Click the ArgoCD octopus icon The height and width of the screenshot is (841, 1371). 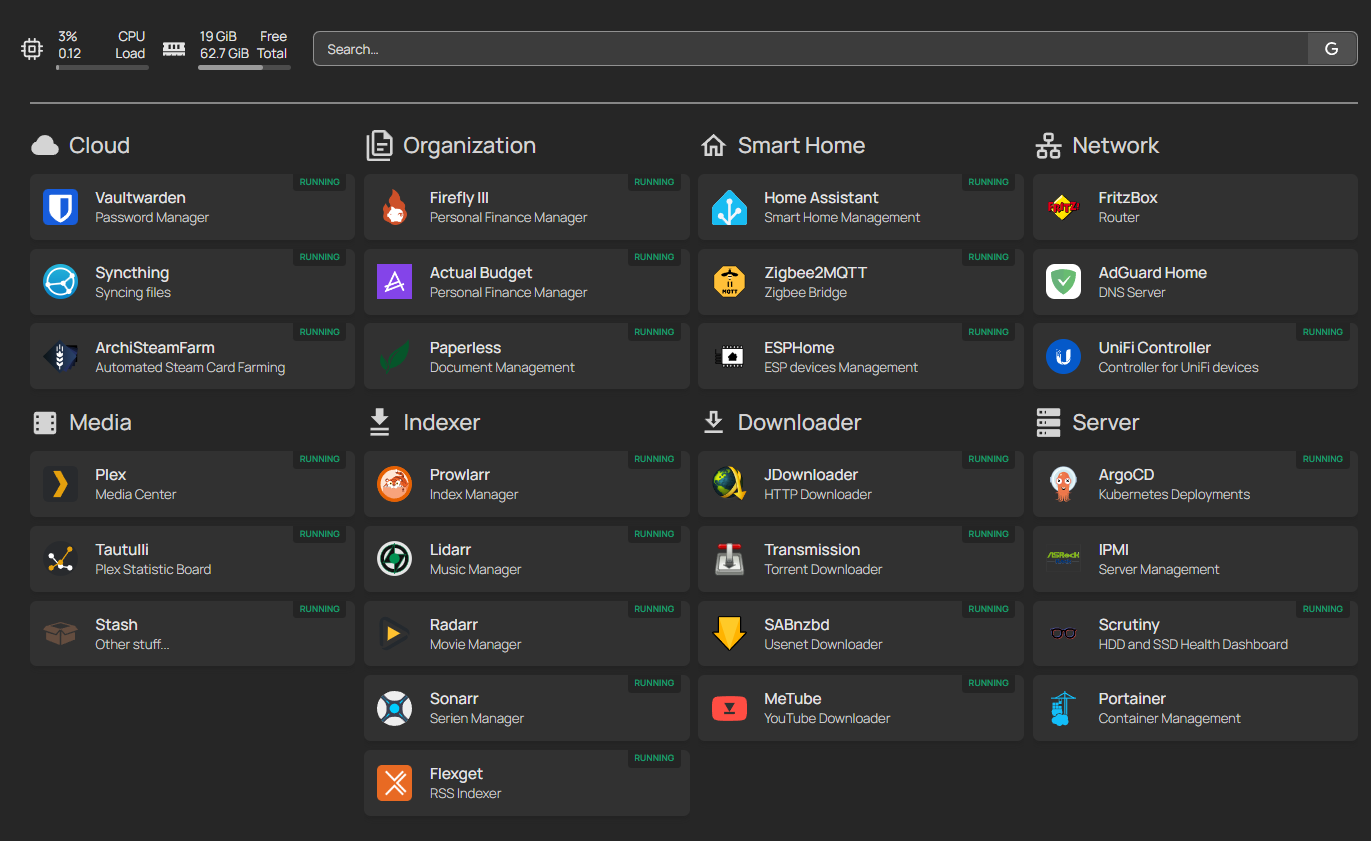click(1063, 484)
